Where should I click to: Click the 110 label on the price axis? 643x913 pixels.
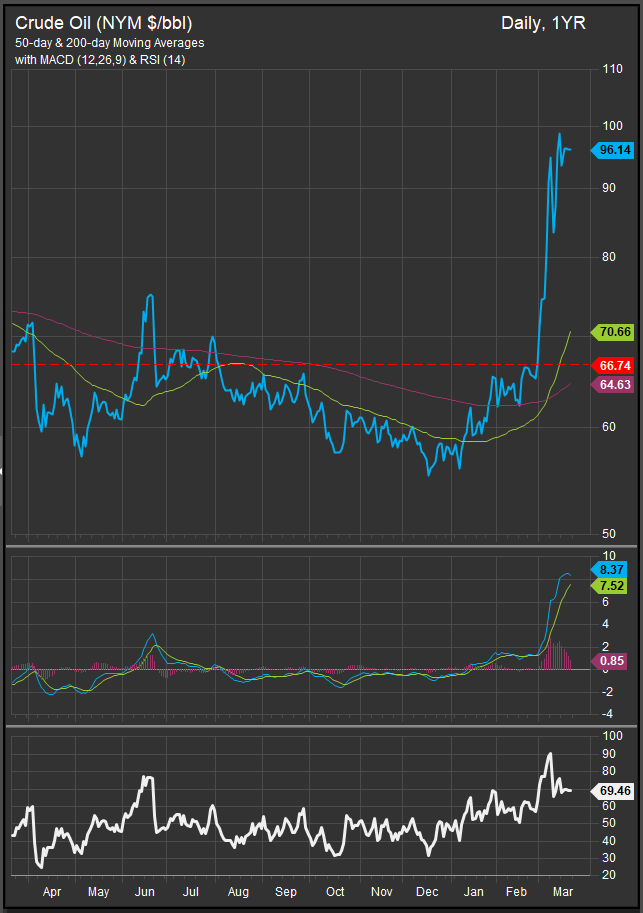[x=611, y=69]
